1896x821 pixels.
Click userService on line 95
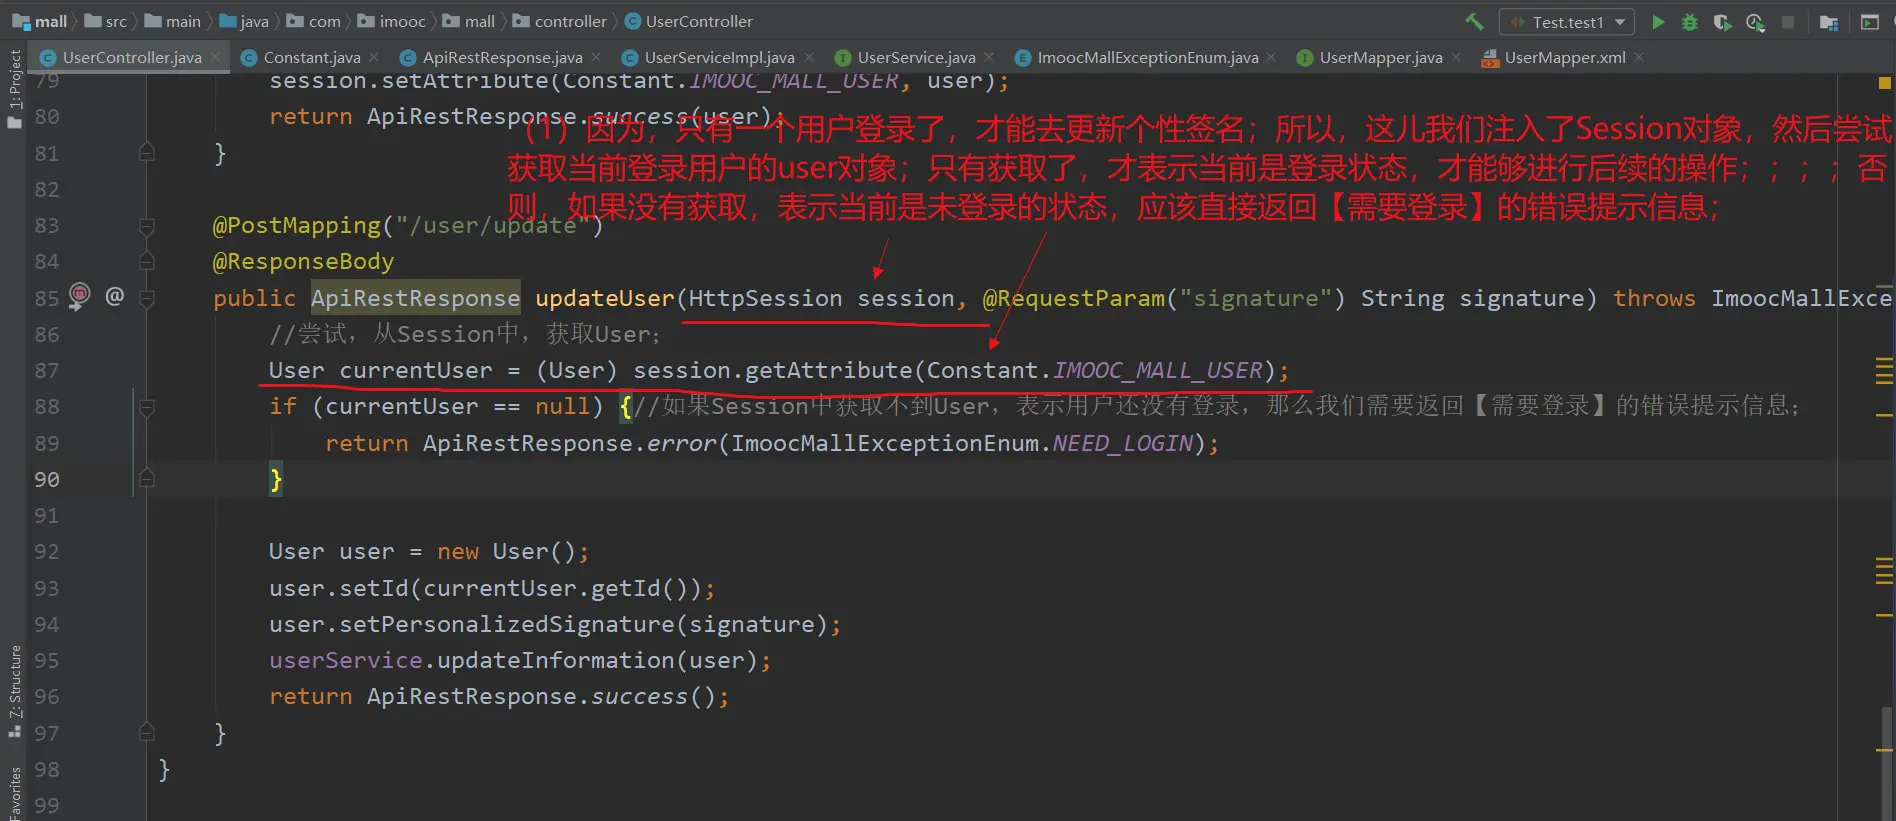[346, 660]
